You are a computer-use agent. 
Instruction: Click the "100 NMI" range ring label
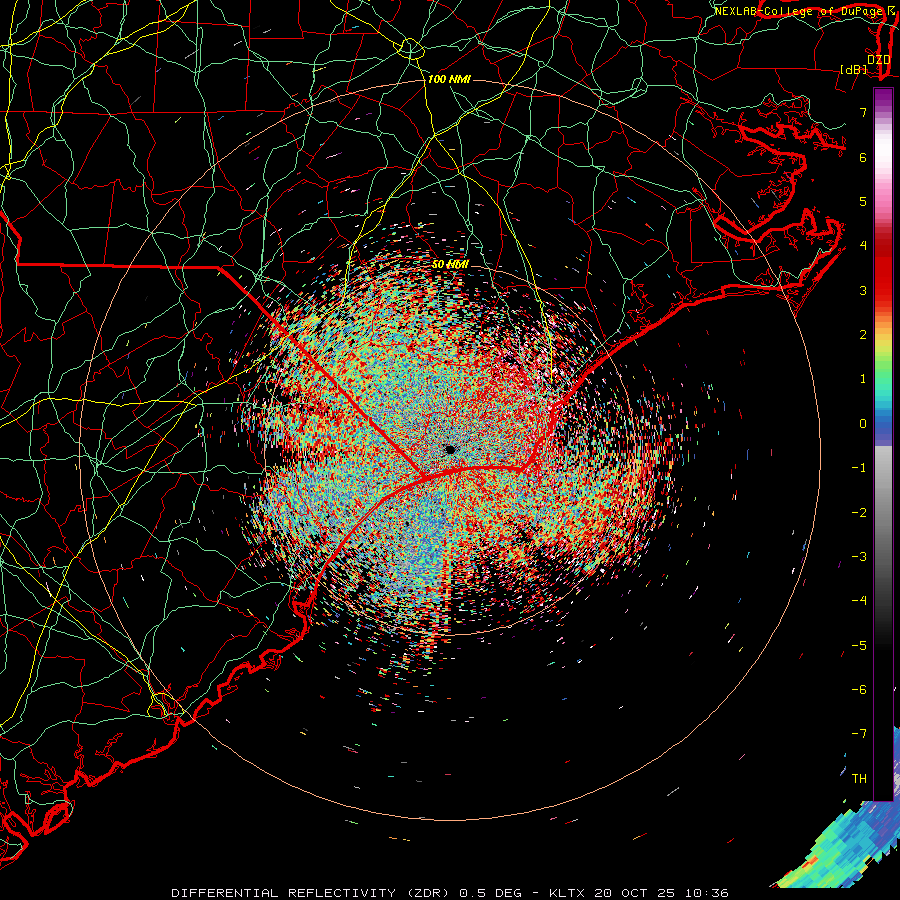point(449,79)
